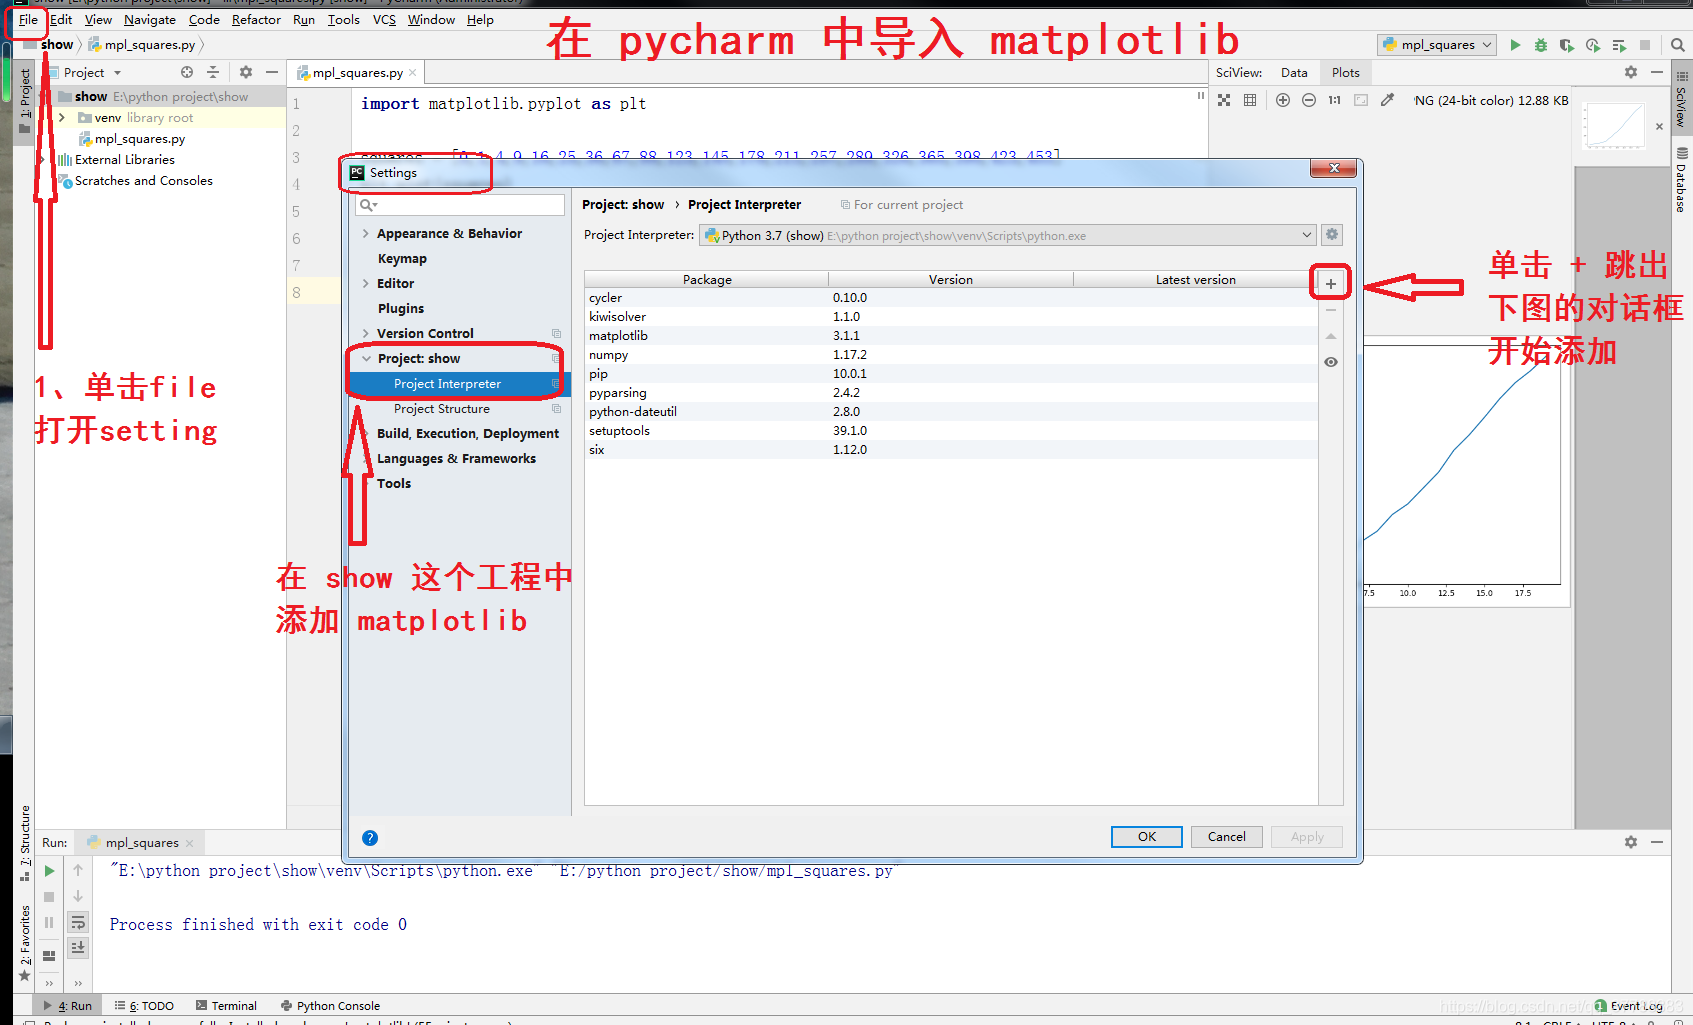Select Scratches and Consoles tree item

[x=135, y=181]
